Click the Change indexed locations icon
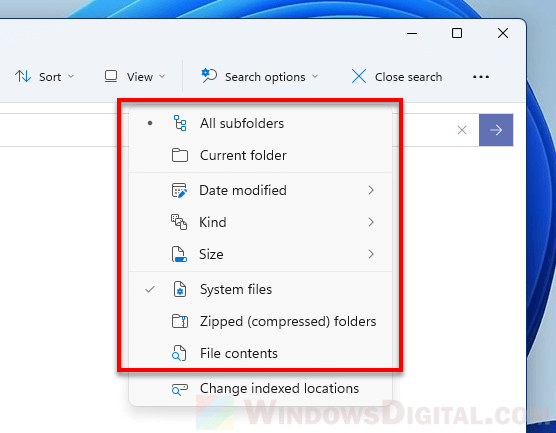Screen dimensions: 556x433 coord(180,389)
